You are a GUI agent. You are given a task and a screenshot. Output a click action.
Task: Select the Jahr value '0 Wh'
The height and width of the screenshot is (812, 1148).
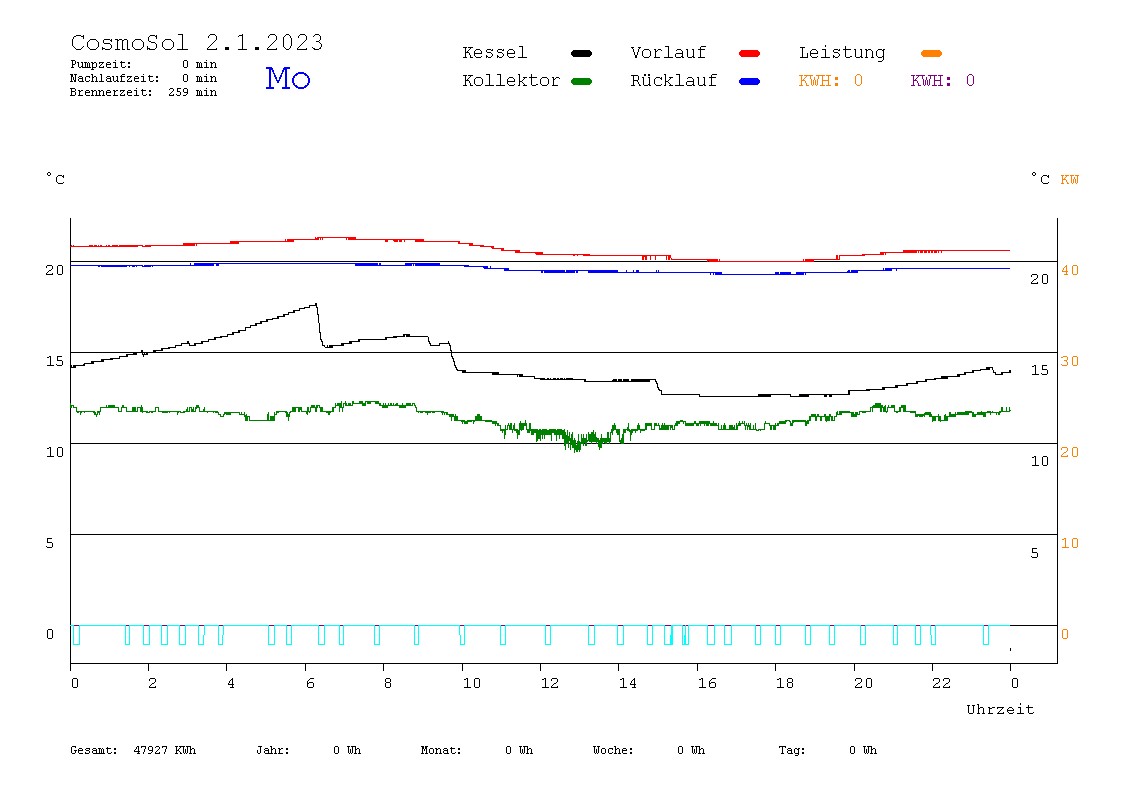click(x=347, y=750)
